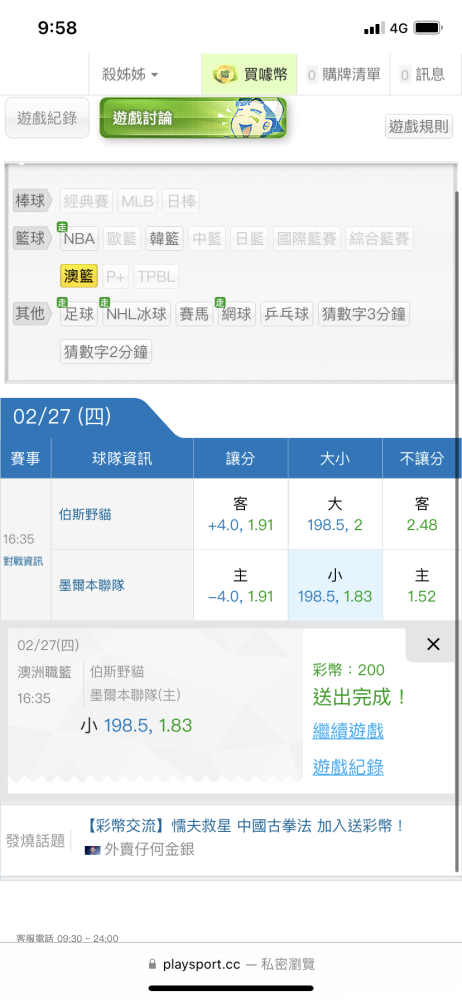This screenshot has height=1000, width=462.
Task: Open 遊戲紀錄 button at top
Action: [47, 118]
